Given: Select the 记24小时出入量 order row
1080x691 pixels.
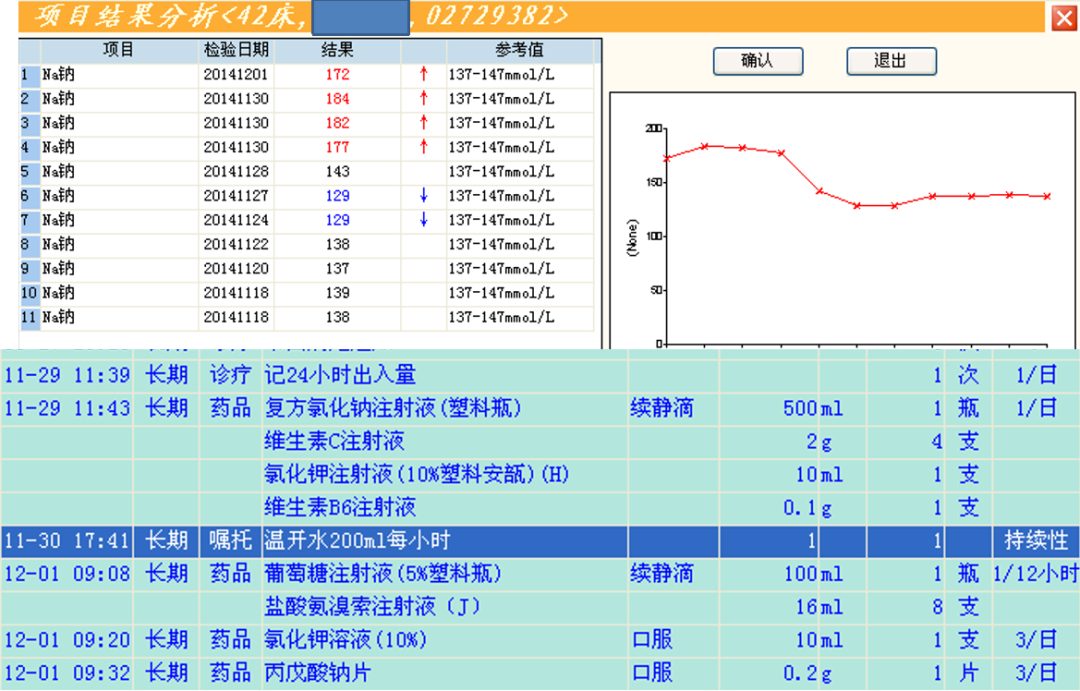Looking at the screenshot, I should (339, 375).
